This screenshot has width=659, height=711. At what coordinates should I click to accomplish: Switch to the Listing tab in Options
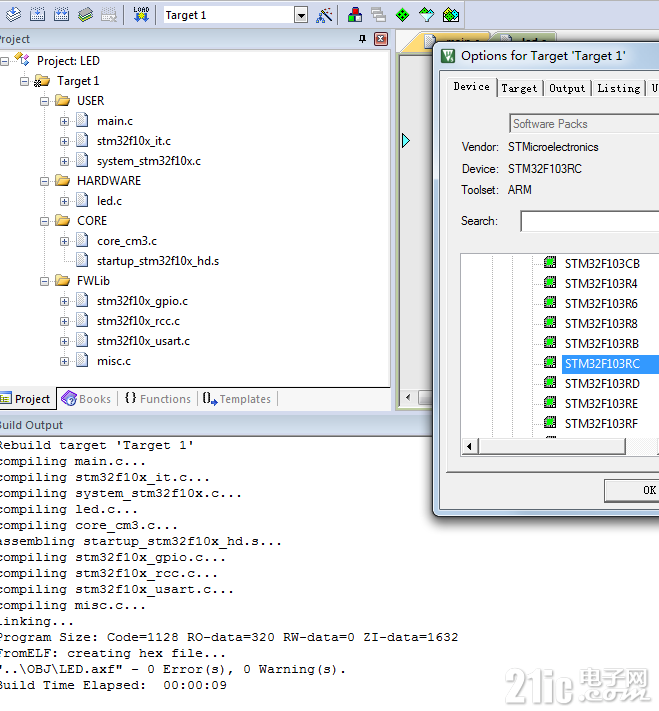coord(619,88)
